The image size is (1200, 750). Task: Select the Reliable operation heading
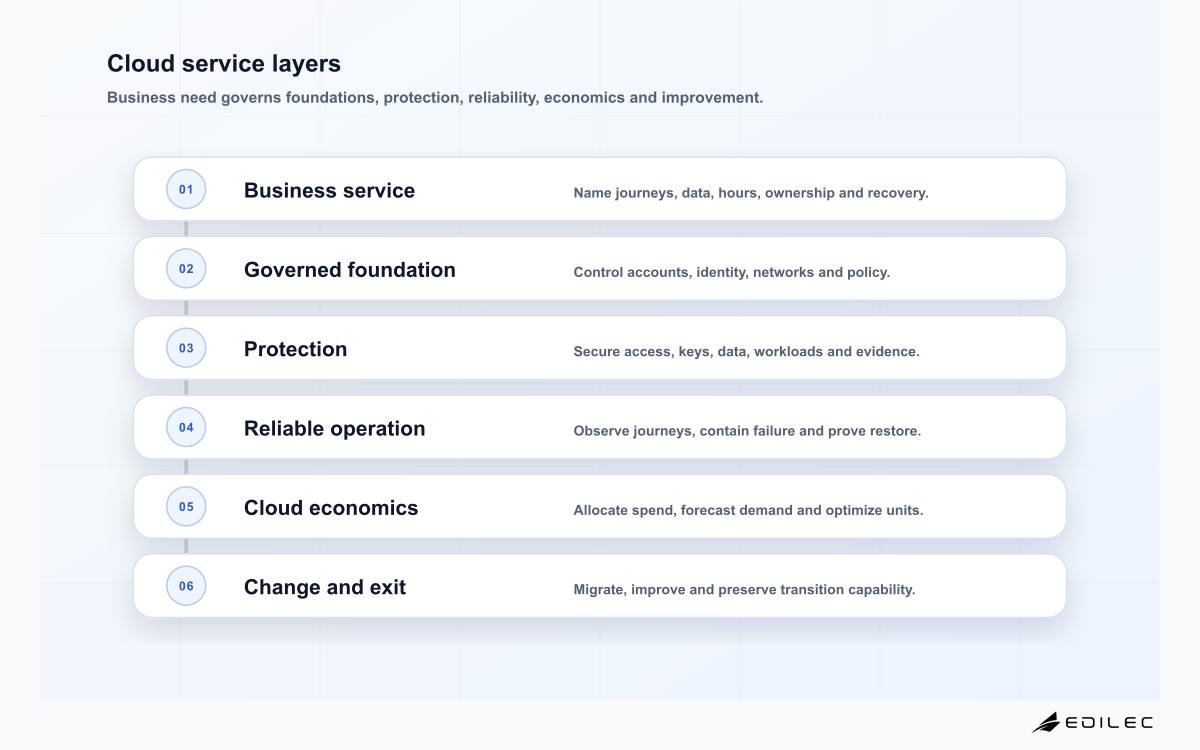[x=335, y=428]
